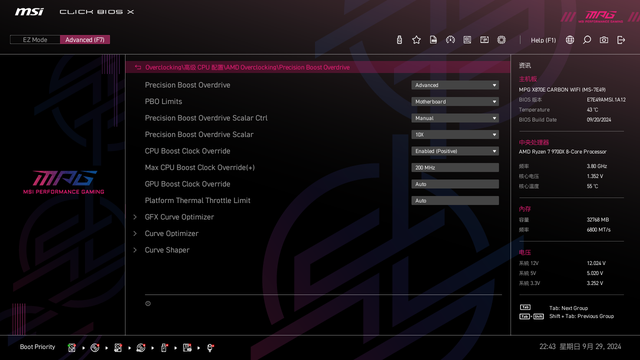The width and height of the screenshot is (640, 360).
Task: Click AMD Ryzen 7 9700X processor name
Action: pos(562,152)
